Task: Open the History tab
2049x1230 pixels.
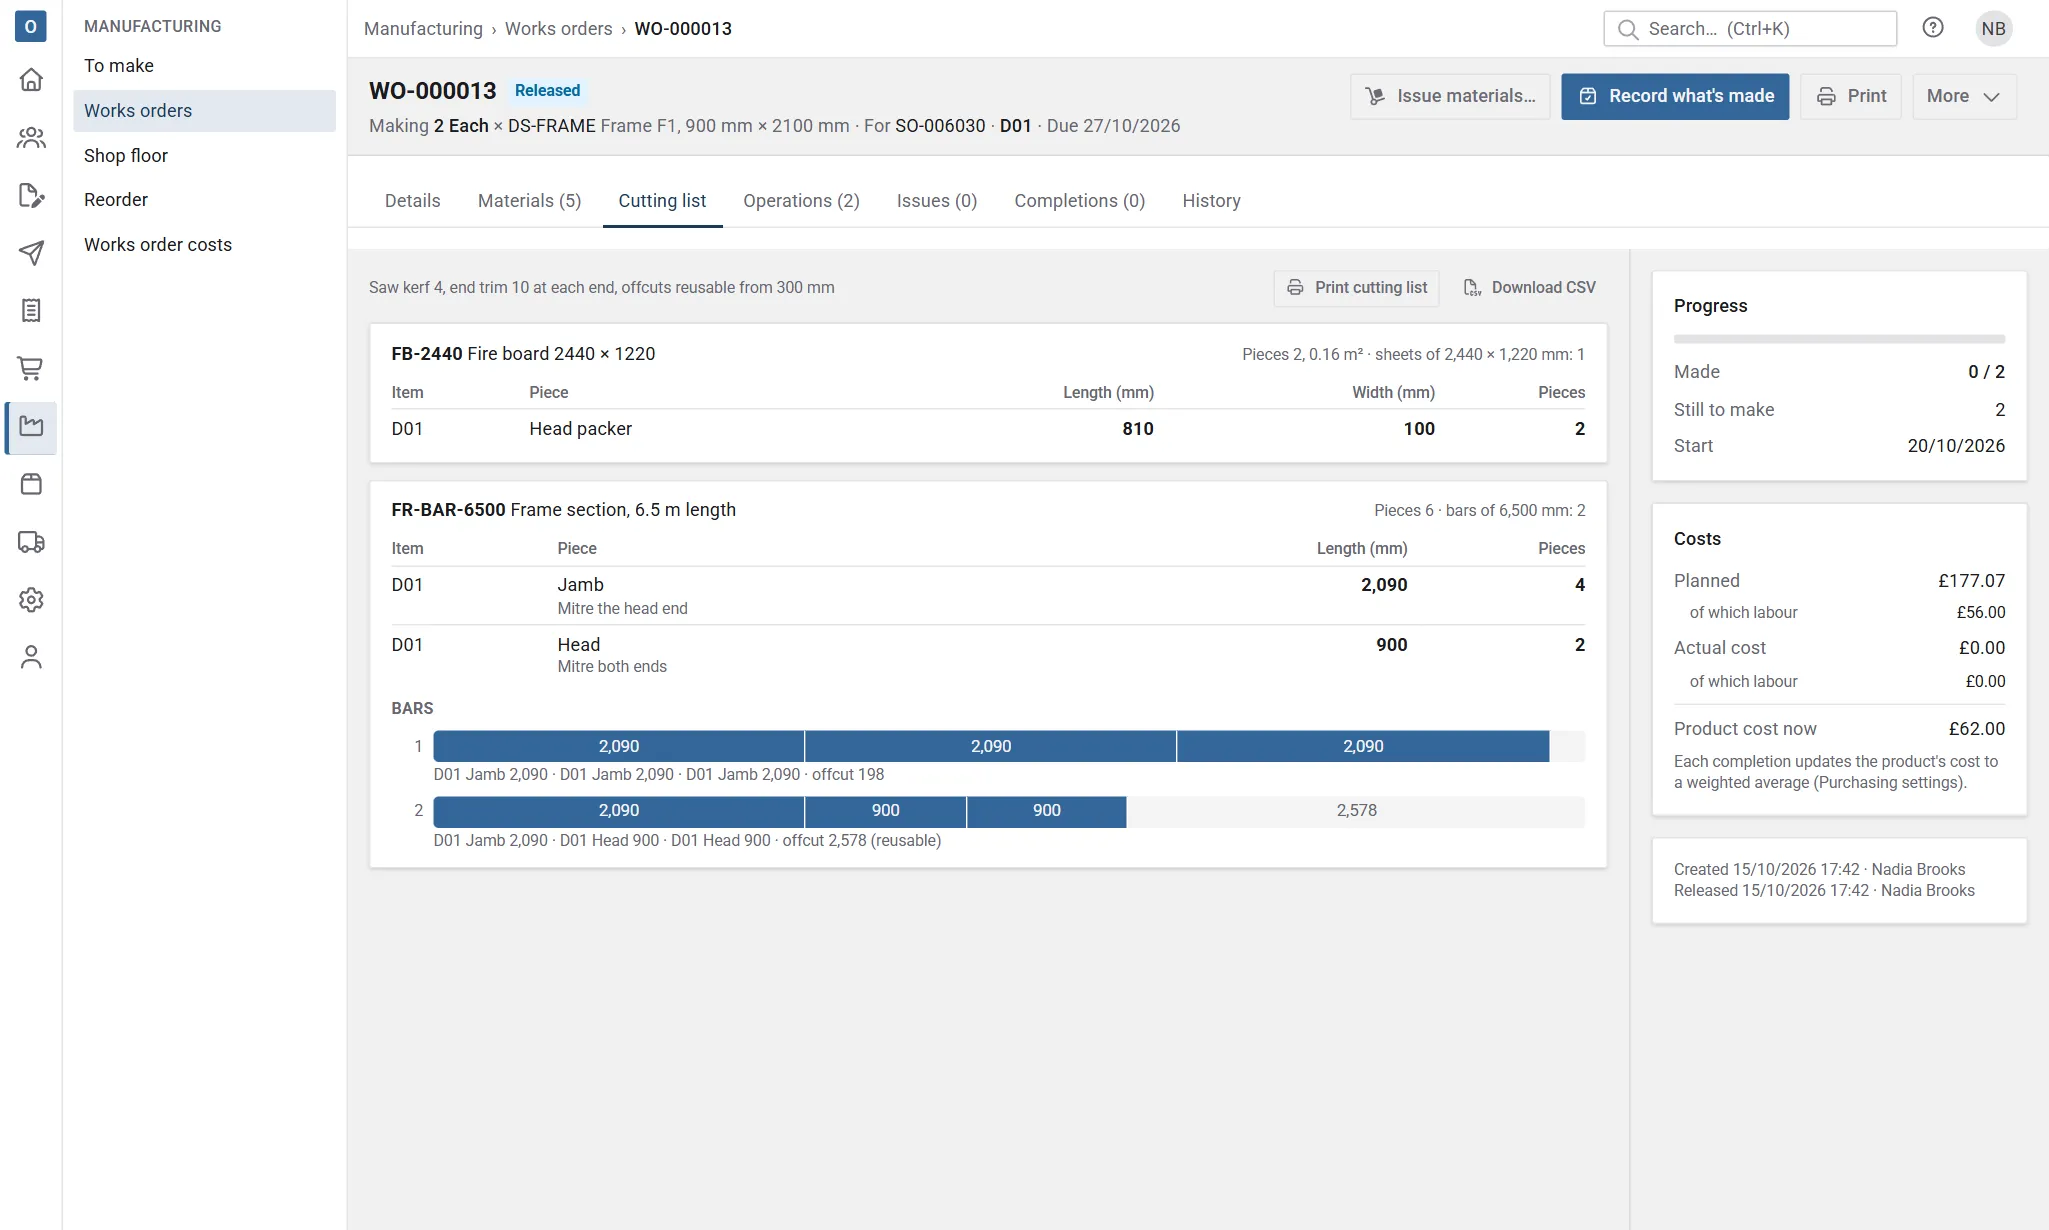Action: [x=1211, y=201]
